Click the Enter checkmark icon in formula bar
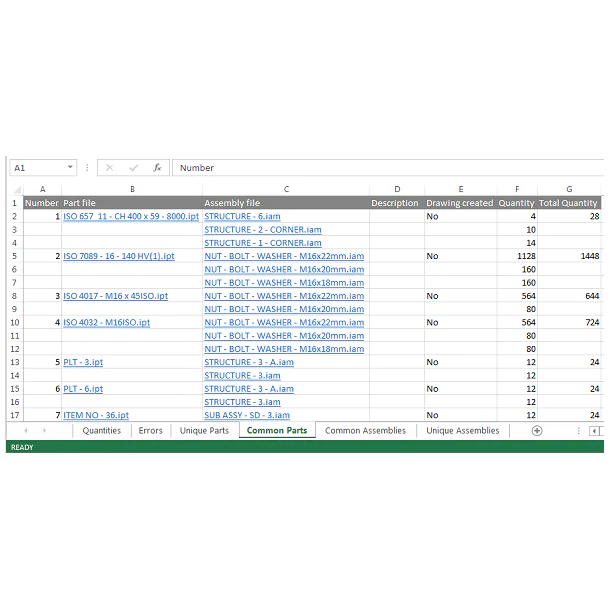The height and width of the screenshot is (610, 610). [x=132, y=168]
